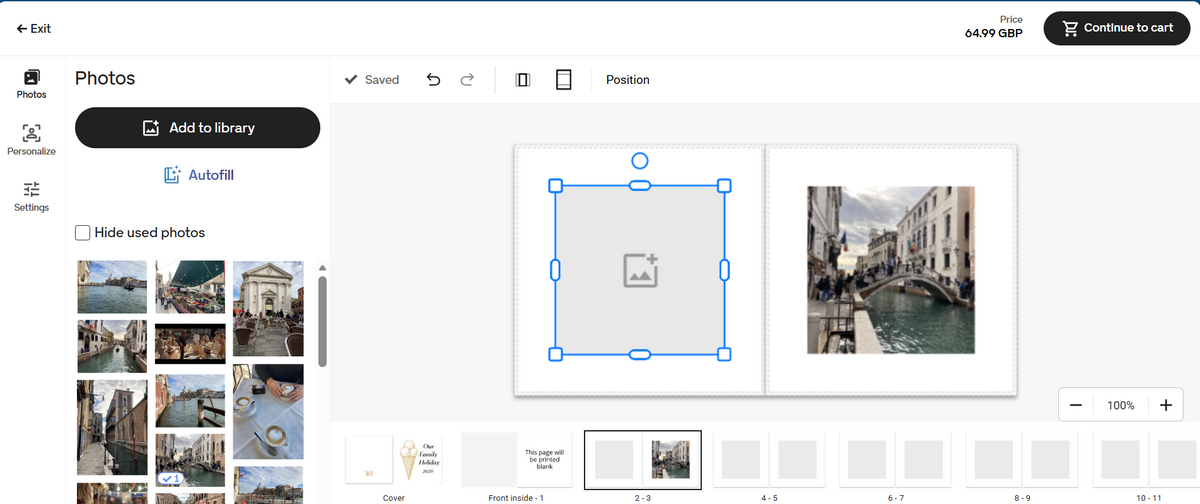Proceed with Continue to cart

tap(1116, 28)
